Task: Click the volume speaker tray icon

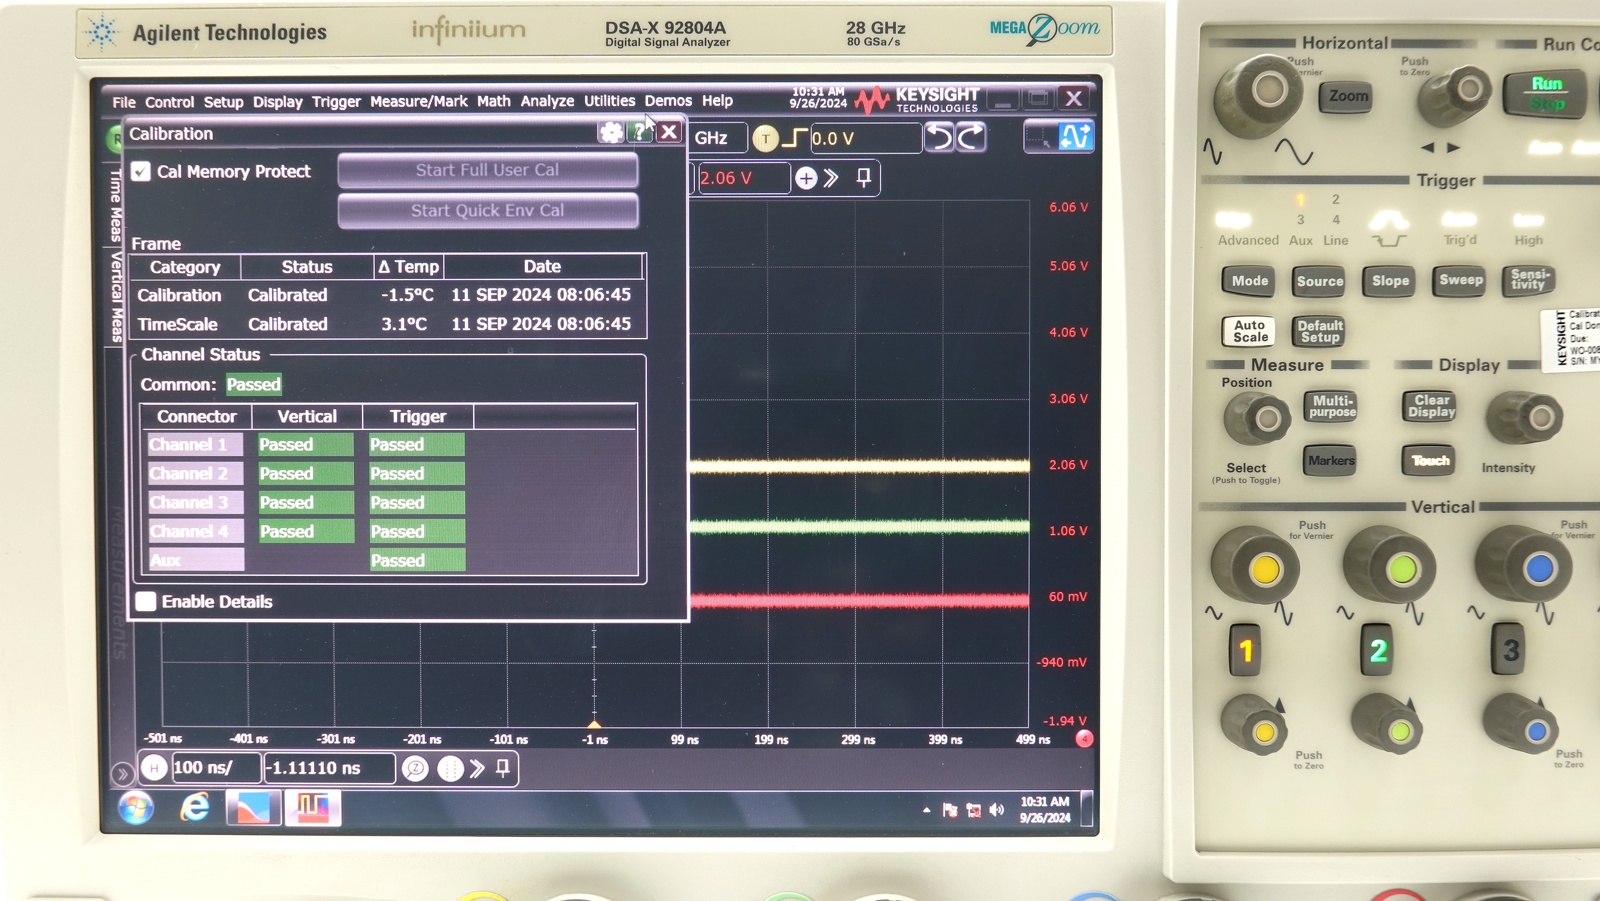Action: 996,810
